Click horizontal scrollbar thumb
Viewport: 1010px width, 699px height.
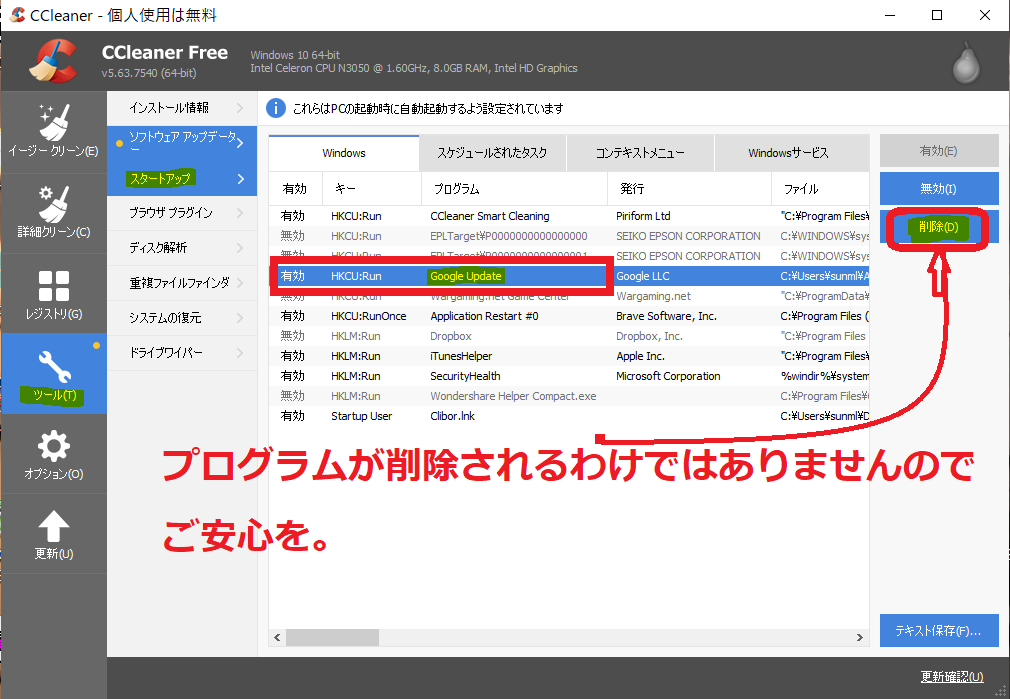coord(332,637)
